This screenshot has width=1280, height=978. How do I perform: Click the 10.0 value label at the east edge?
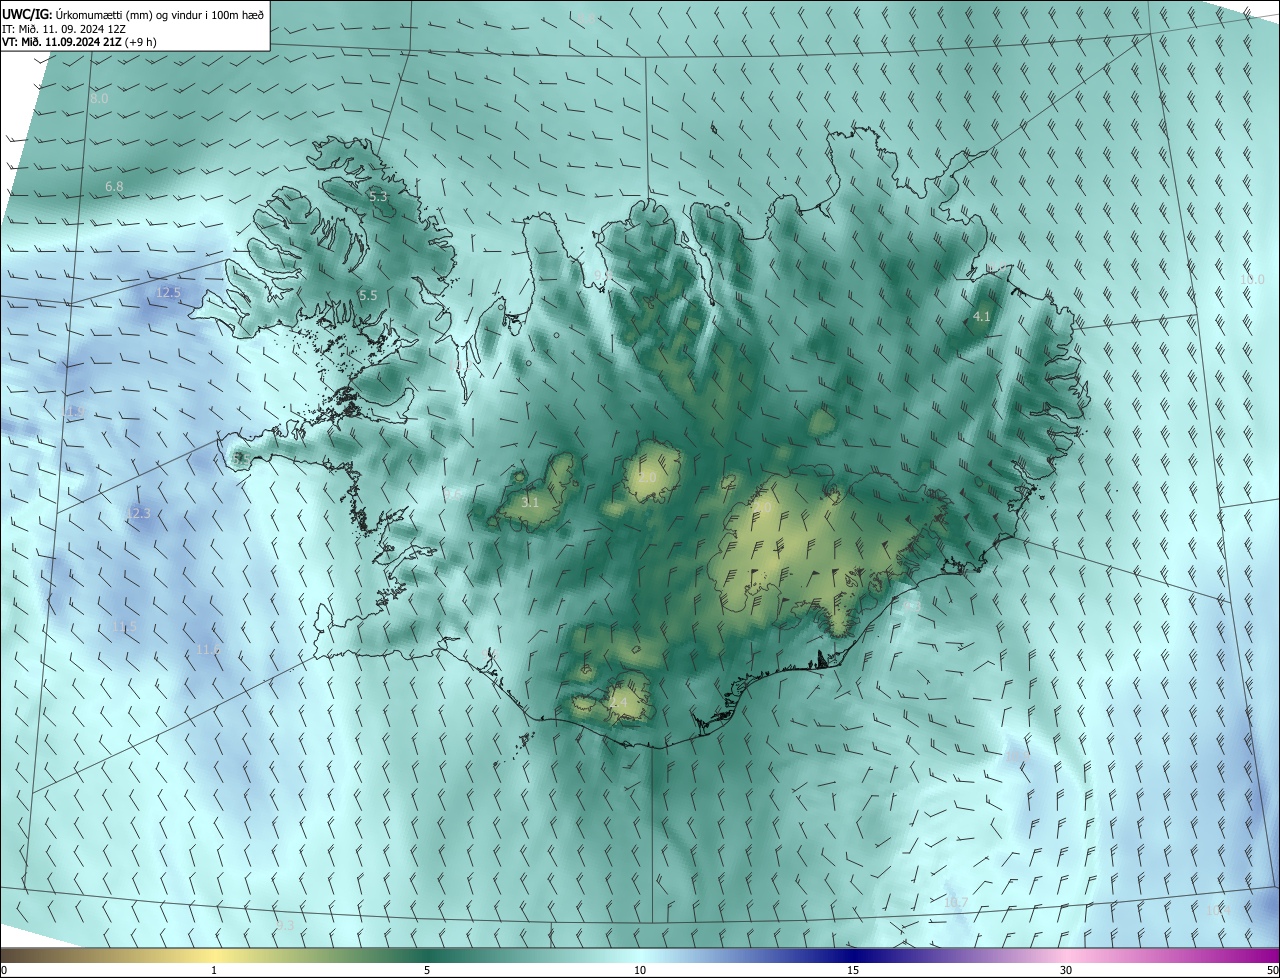[1252, 279]
